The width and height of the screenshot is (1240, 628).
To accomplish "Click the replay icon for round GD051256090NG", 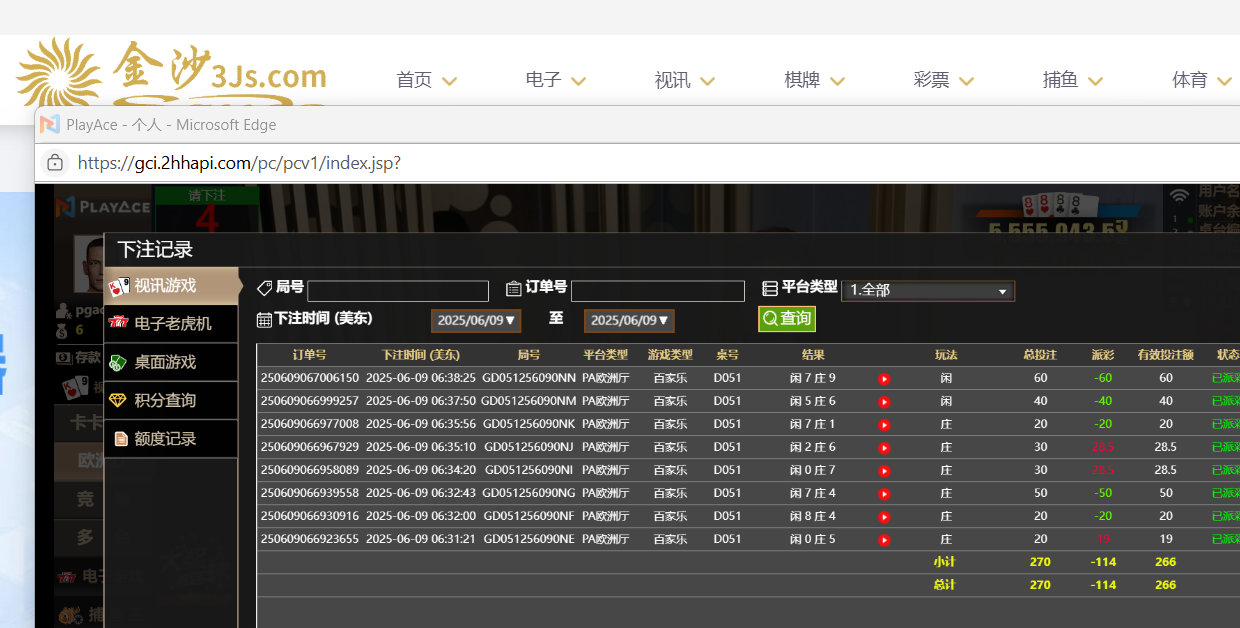I will (884, 494).
